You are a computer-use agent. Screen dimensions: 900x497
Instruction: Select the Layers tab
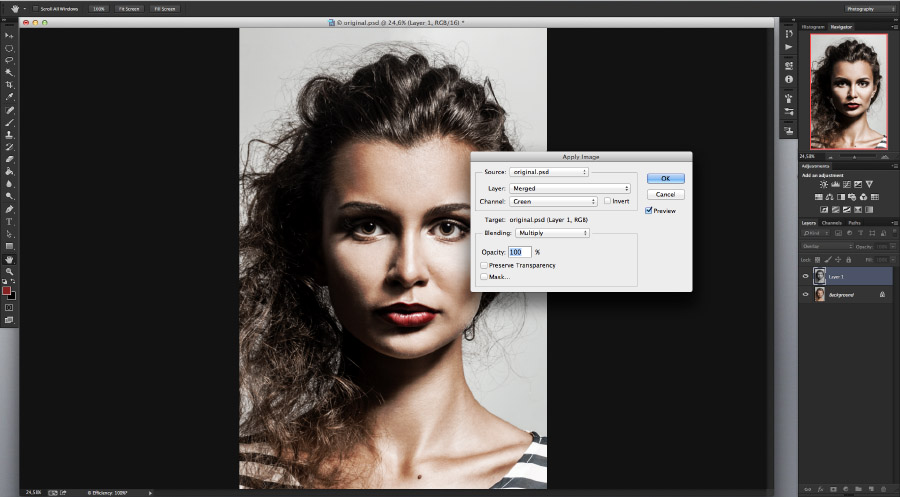809,223
